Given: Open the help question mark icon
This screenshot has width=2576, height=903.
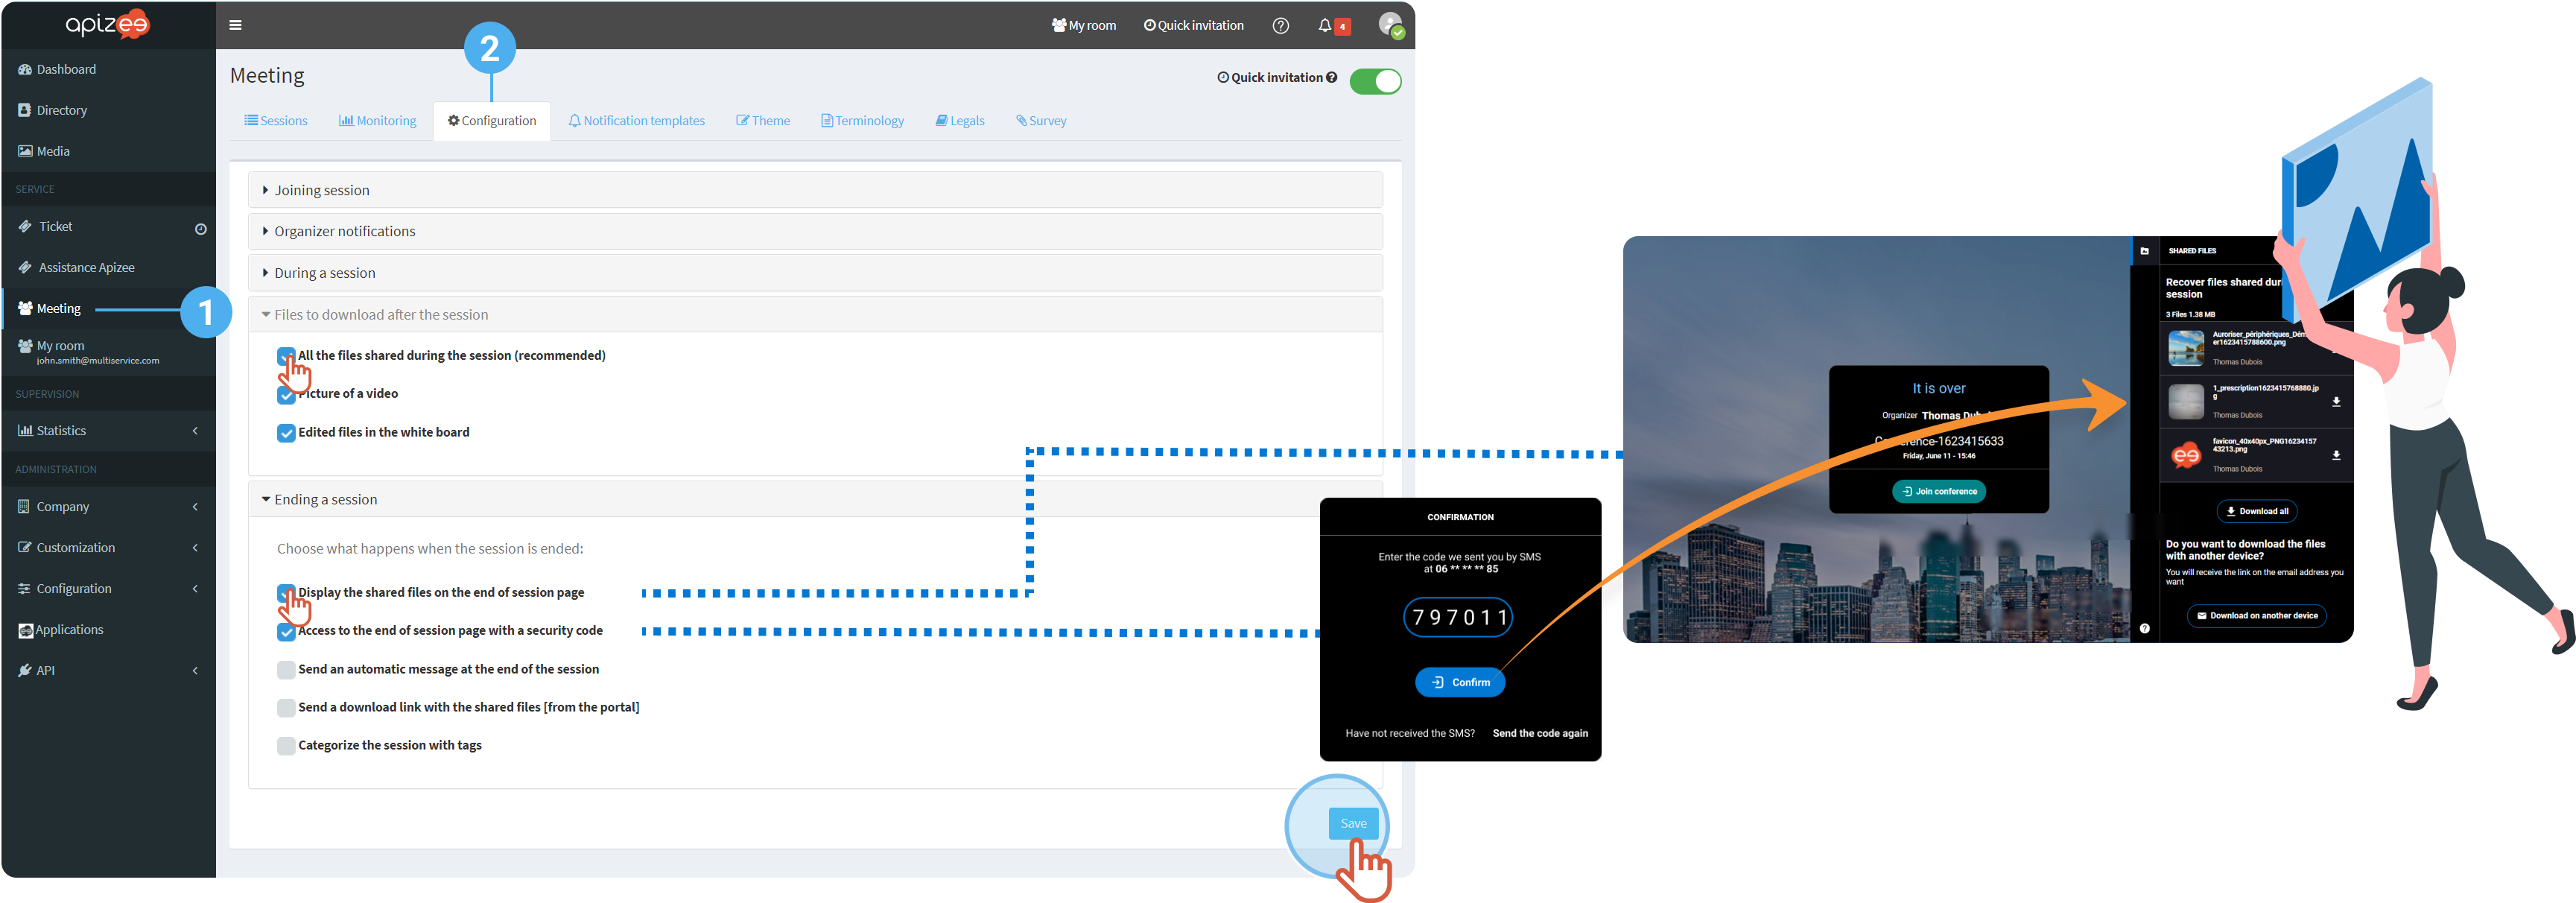Looking at the screenshot, I should (1280, 26).
